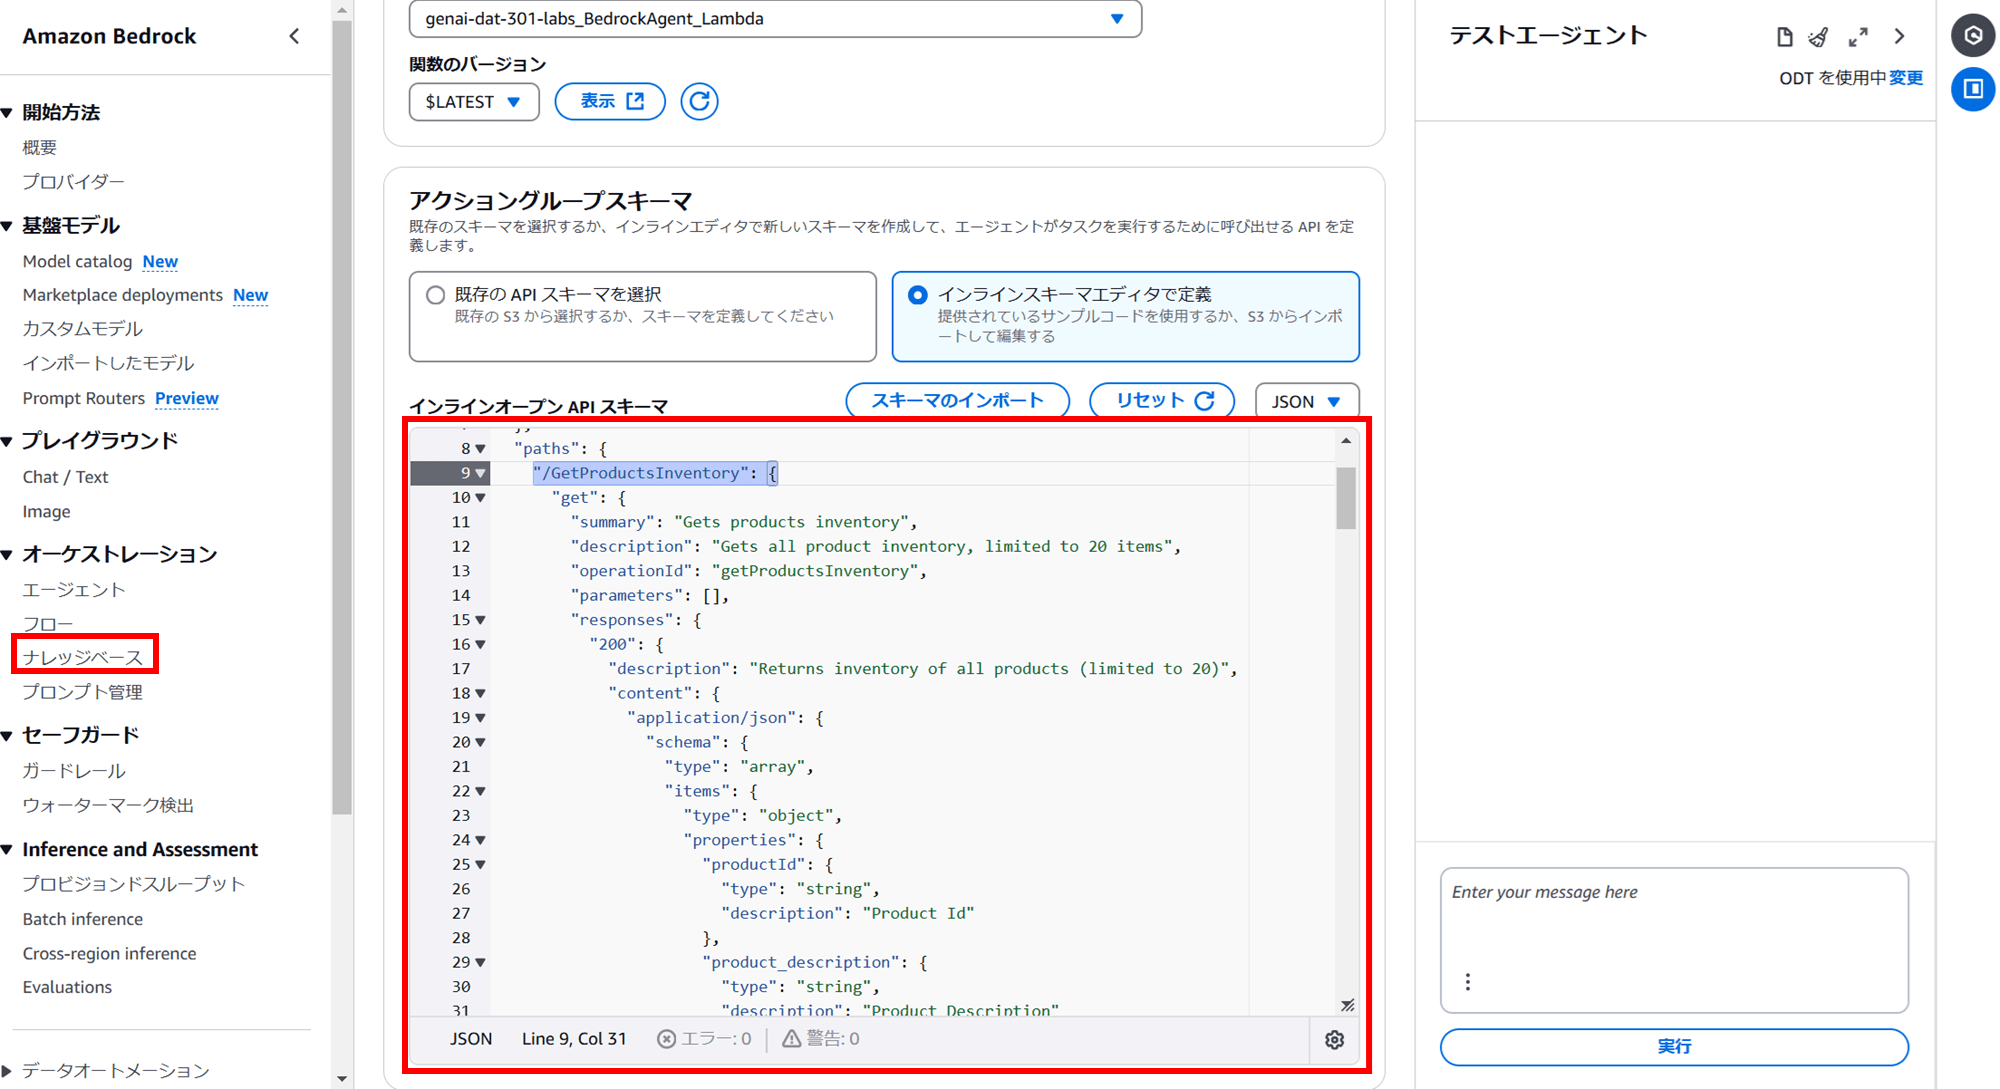Open Image playground in the sidebar
Viewport: 2000px width, 1089px height.
[46, 511]
